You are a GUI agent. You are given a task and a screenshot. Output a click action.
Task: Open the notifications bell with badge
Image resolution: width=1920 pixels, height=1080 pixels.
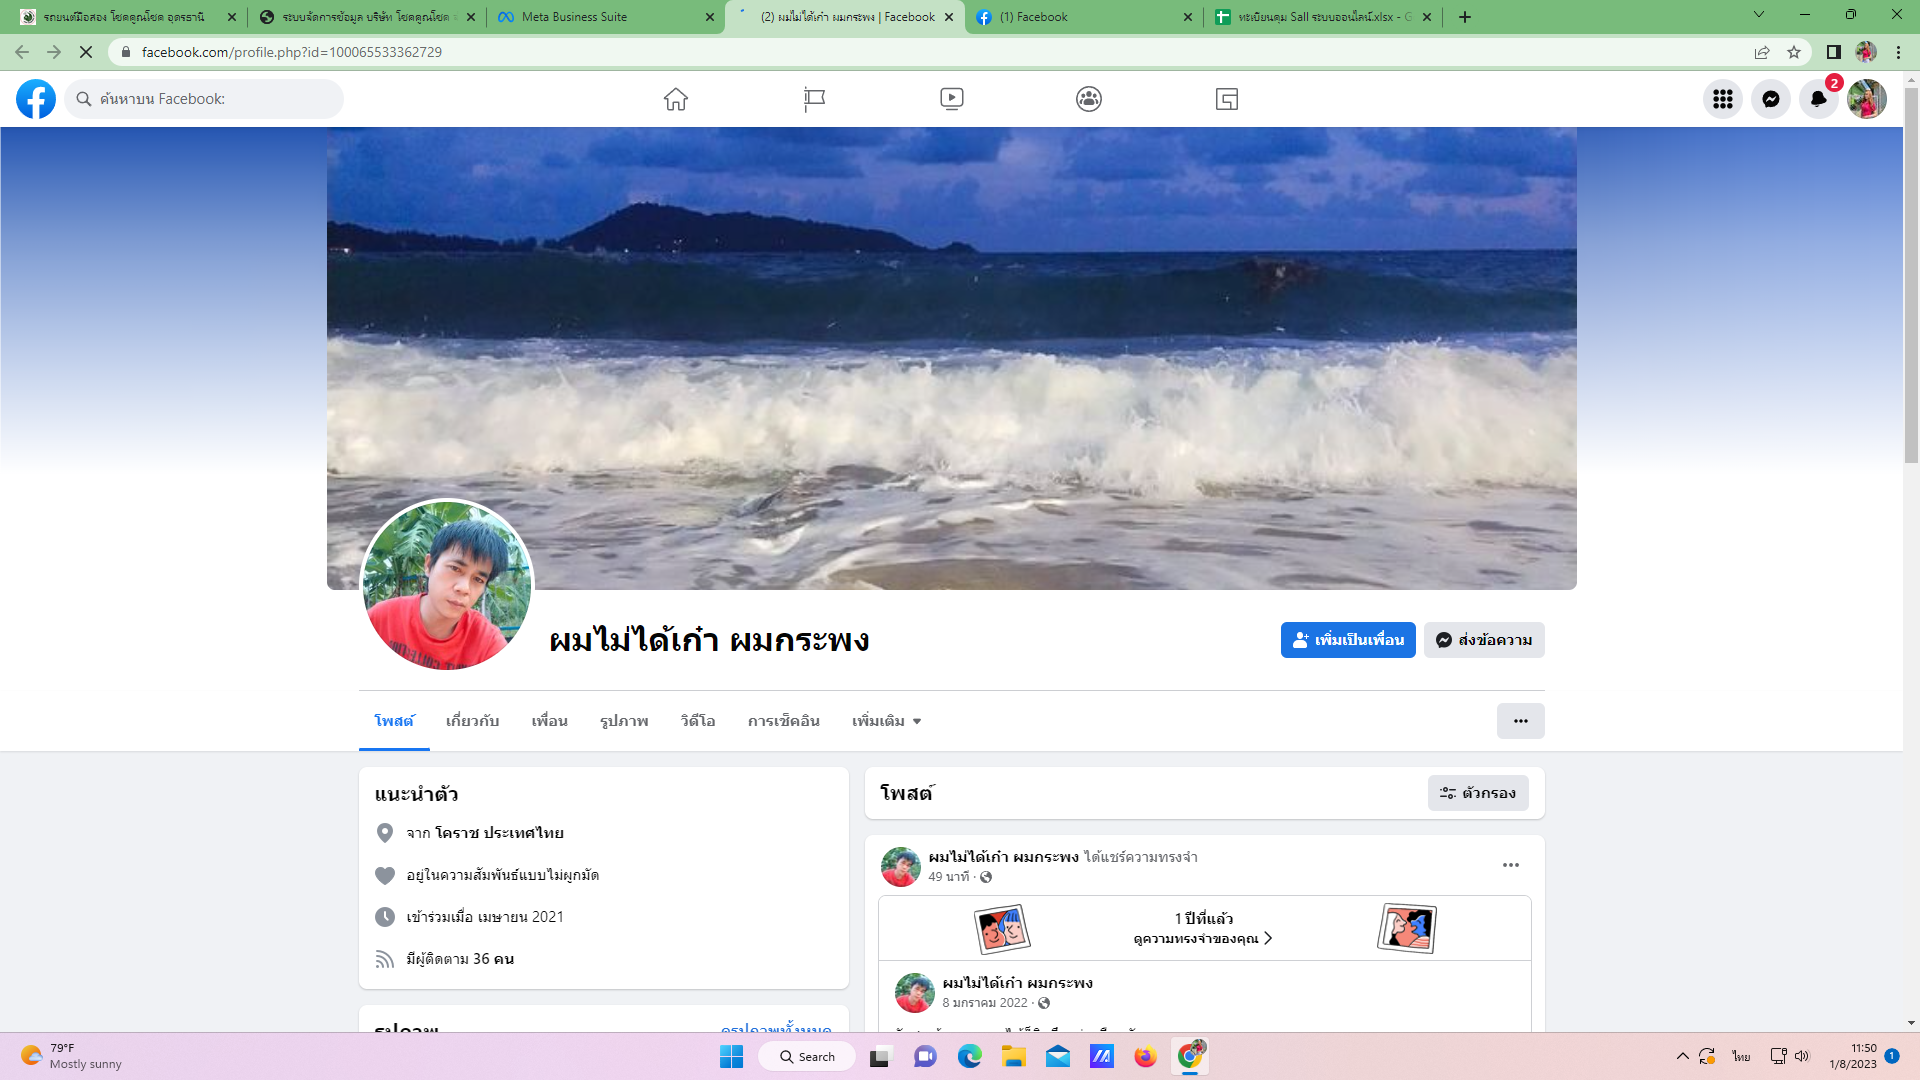[1818, 99]
